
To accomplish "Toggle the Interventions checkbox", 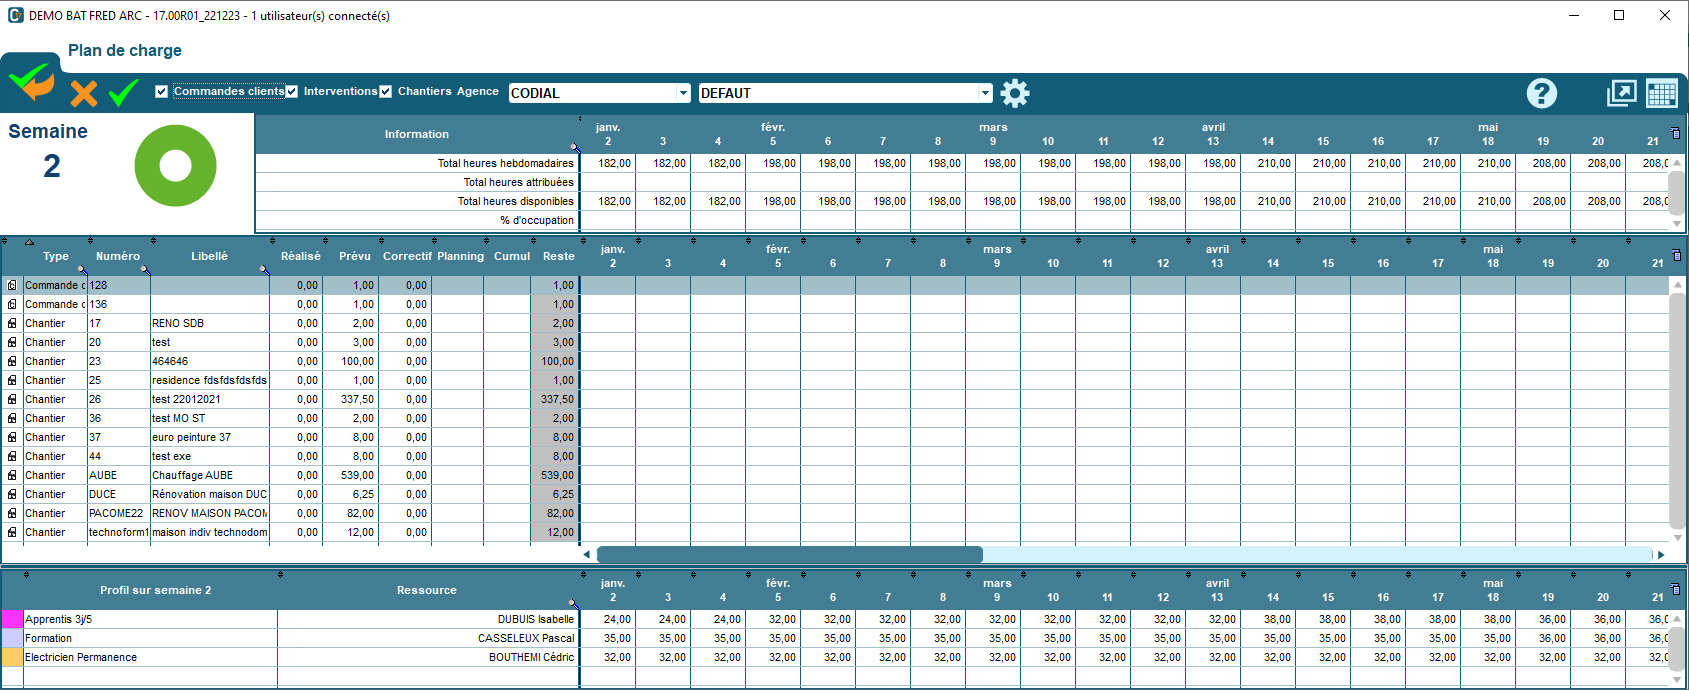I will coord(292,92).
